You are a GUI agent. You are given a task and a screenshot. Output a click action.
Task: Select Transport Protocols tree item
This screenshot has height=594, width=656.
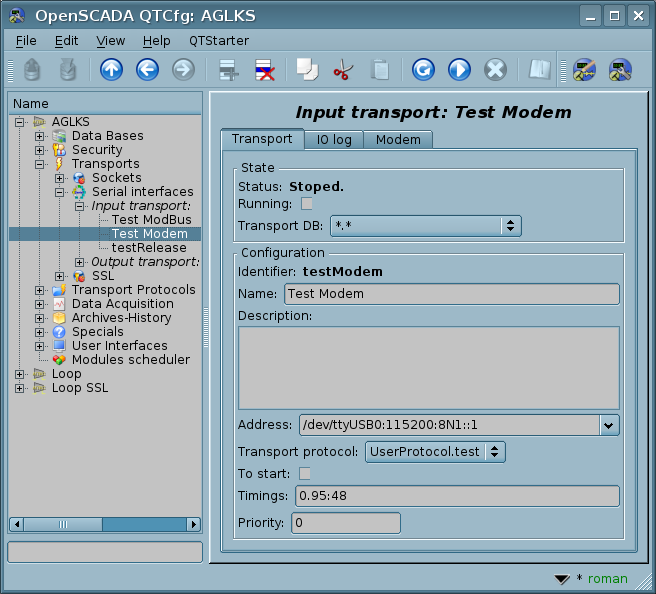pyautogui.click(x=133, y=290)
